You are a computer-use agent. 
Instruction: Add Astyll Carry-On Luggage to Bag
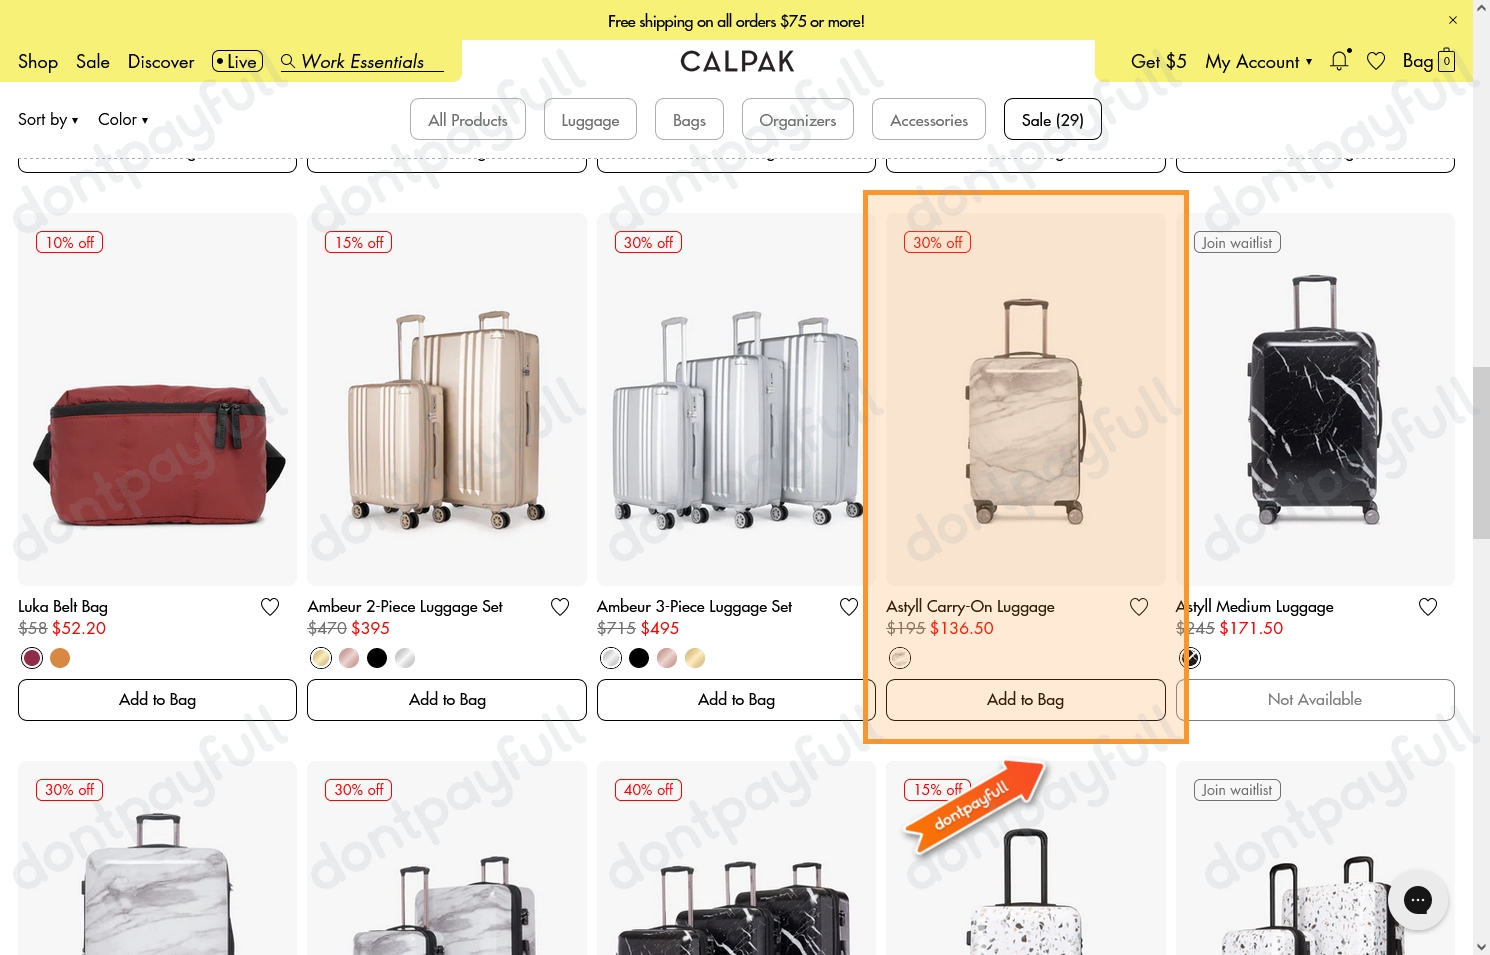(x=1025, y=699)
